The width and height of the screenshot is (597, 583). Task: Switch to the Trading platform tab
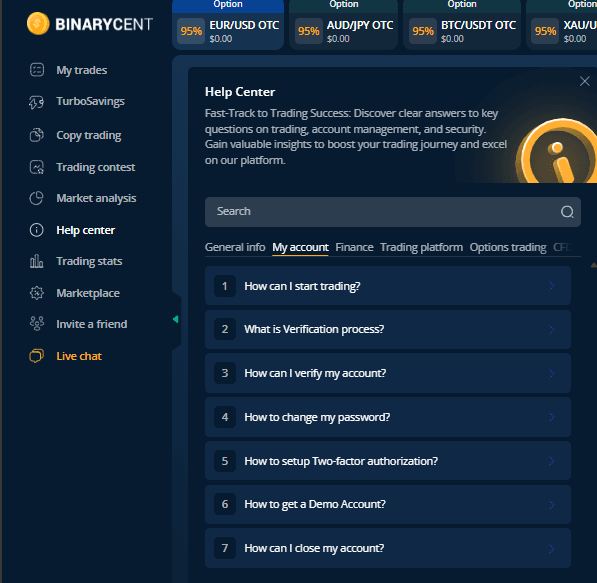(421, 247)
